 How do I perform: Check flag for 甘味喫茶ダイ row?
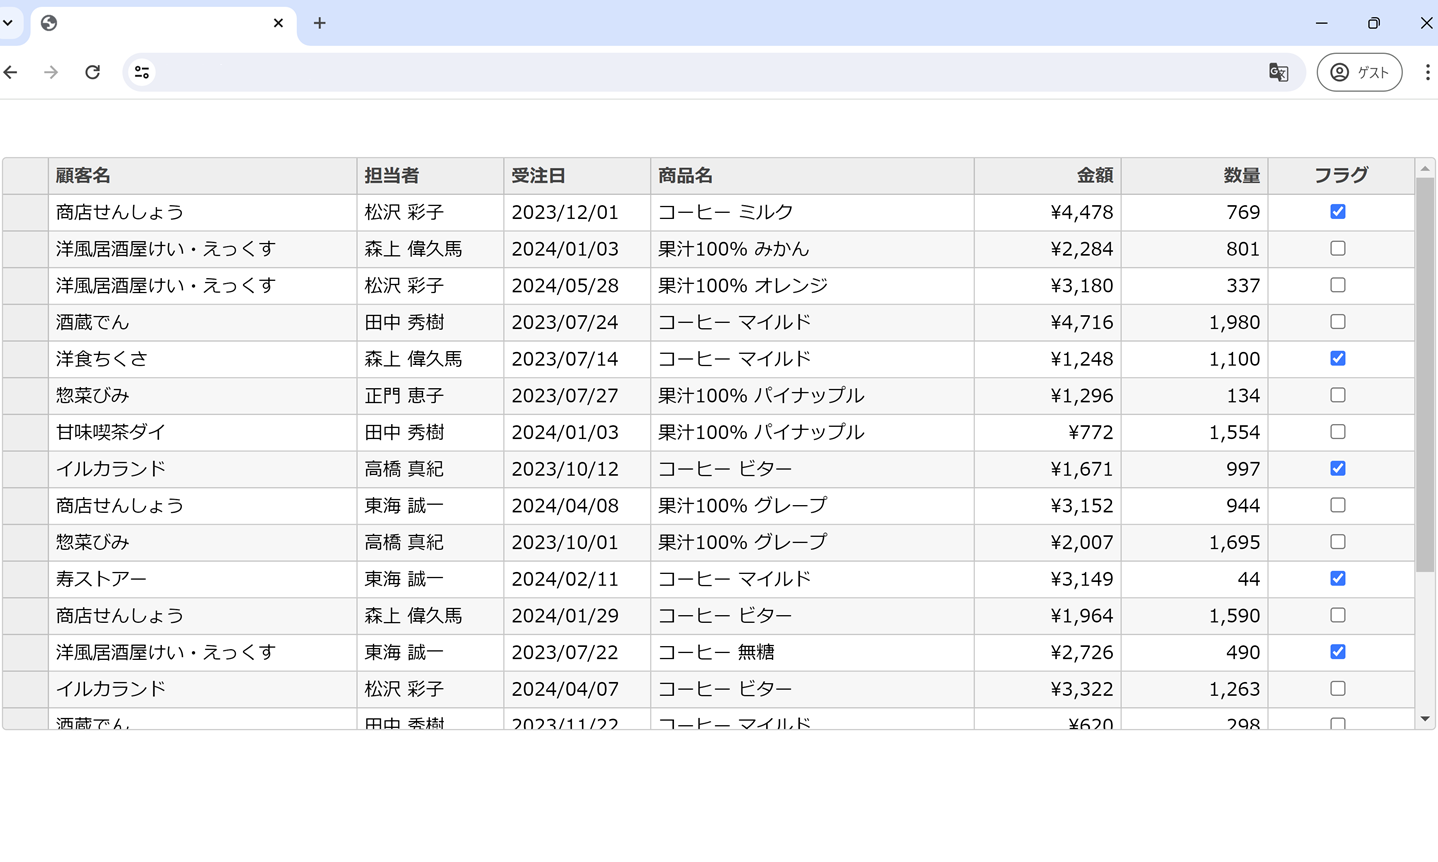[1338, 431]
